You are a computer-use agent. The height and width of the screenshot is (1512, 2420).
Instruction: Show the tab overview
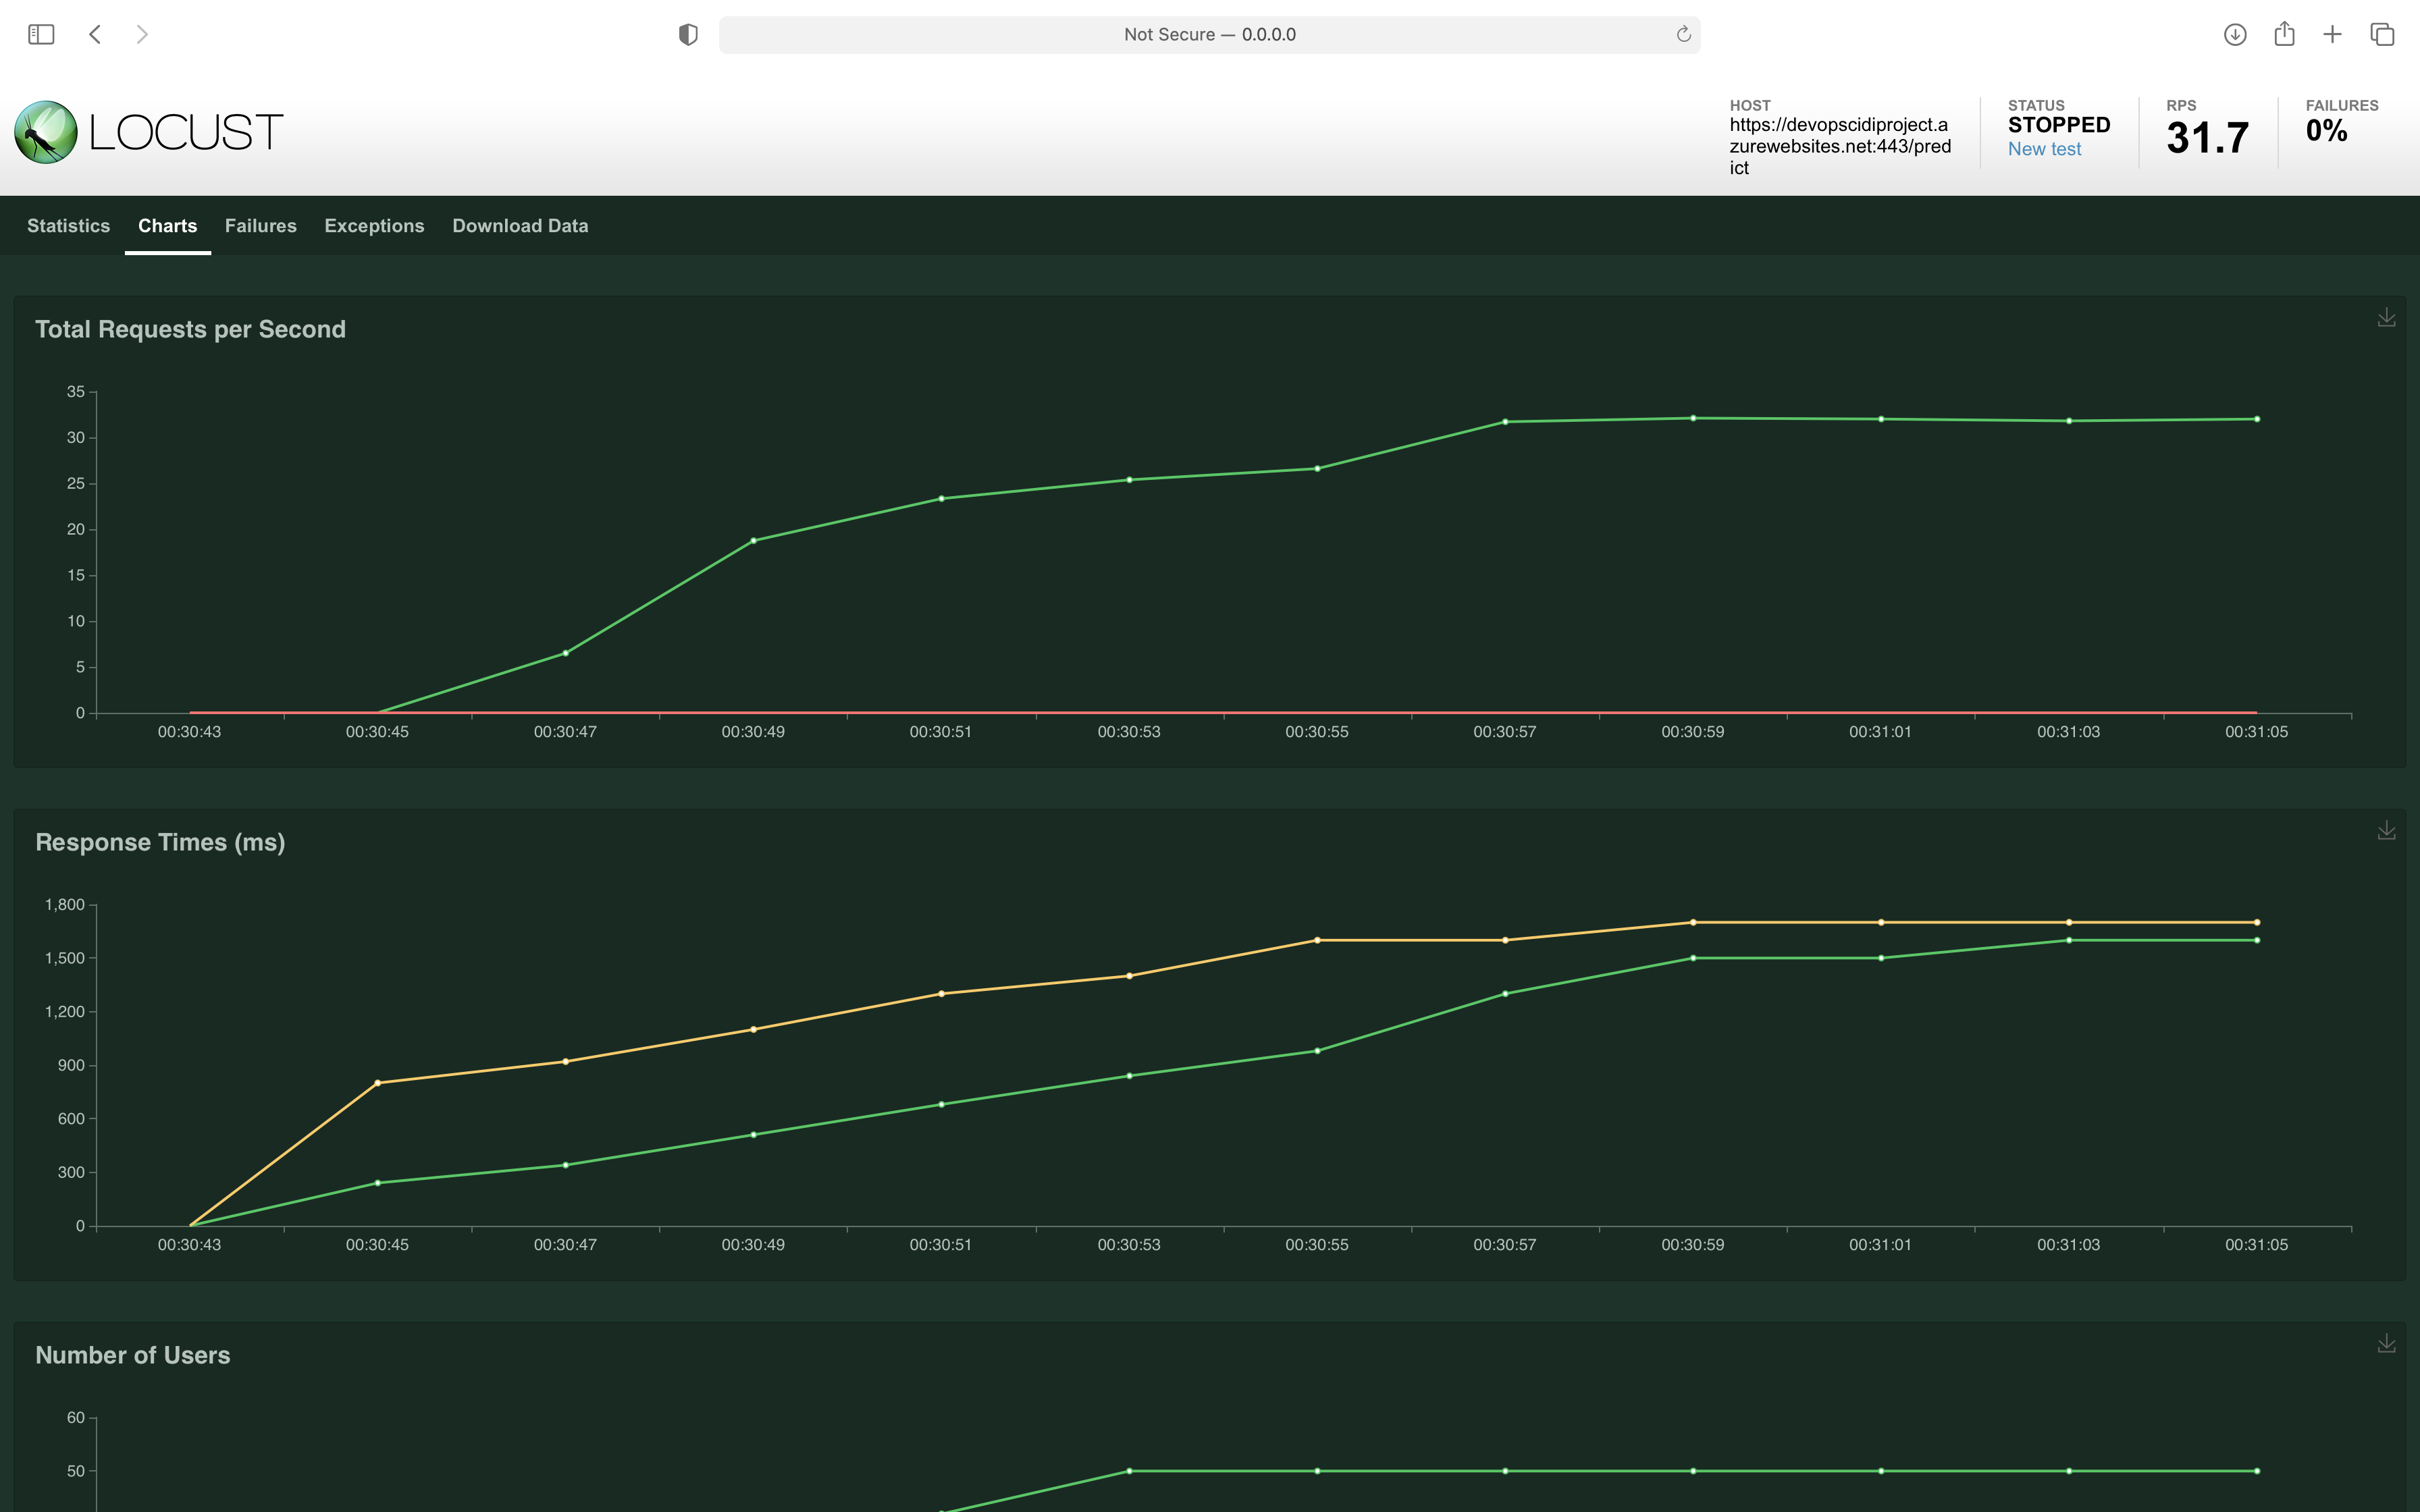(2382, 35)
